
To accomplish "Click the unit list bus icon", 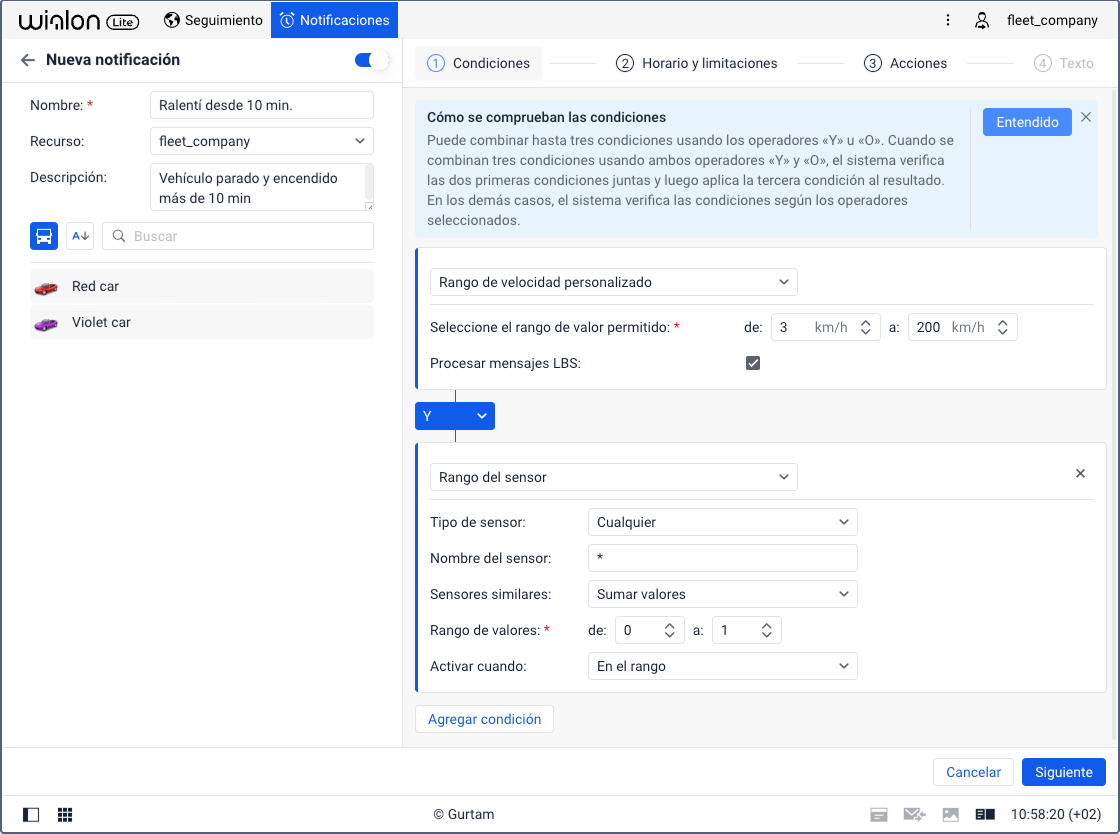I will (44, 236).
